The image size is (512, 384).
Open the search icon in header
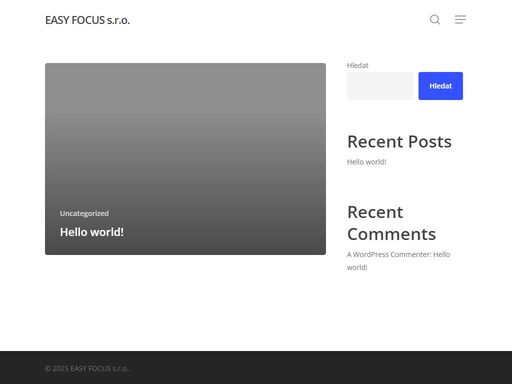point(435,20)
